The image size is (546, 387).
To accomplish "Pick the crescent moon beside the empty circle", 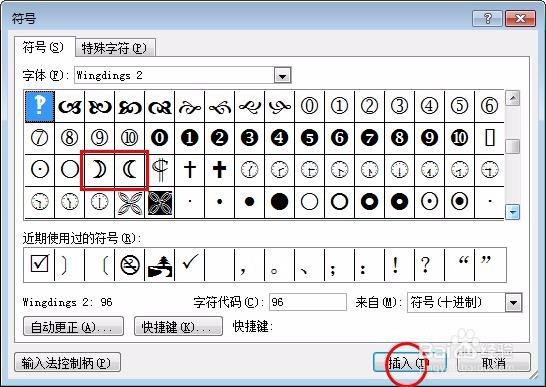I will 100,170.
